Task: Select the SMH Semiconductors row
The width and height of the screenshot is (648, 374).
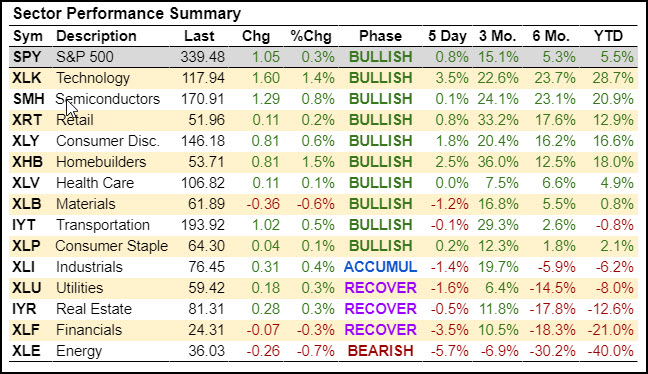Action: coord(324,99)
